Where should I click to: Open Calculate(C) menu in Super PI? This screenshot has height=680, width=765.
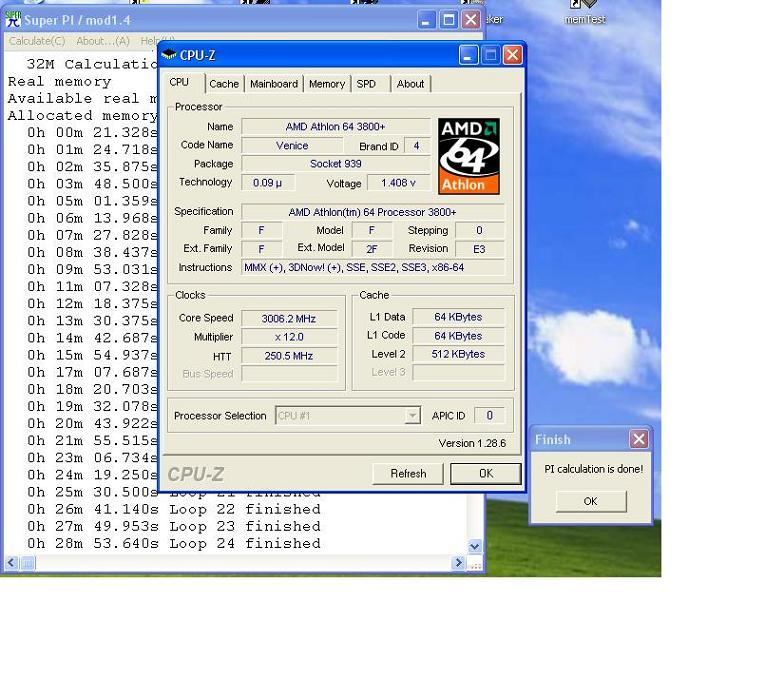37,41
